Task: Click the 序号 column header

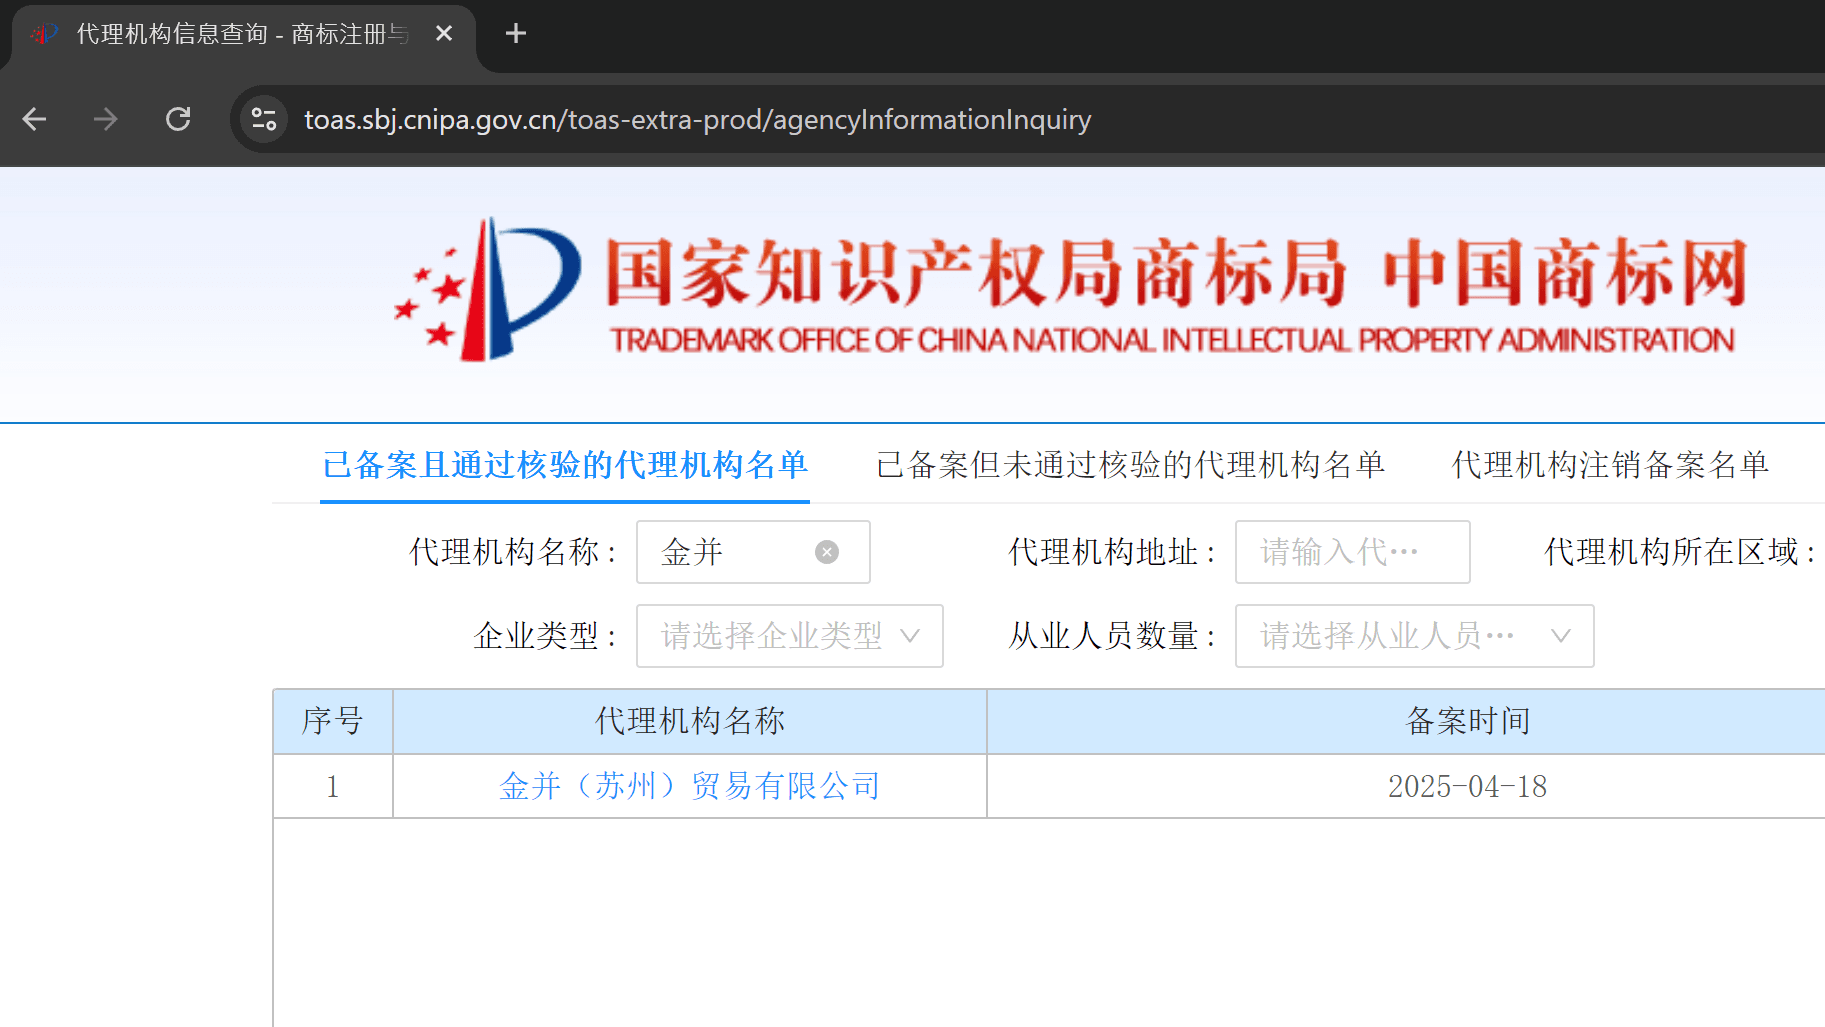Action: 333,721
